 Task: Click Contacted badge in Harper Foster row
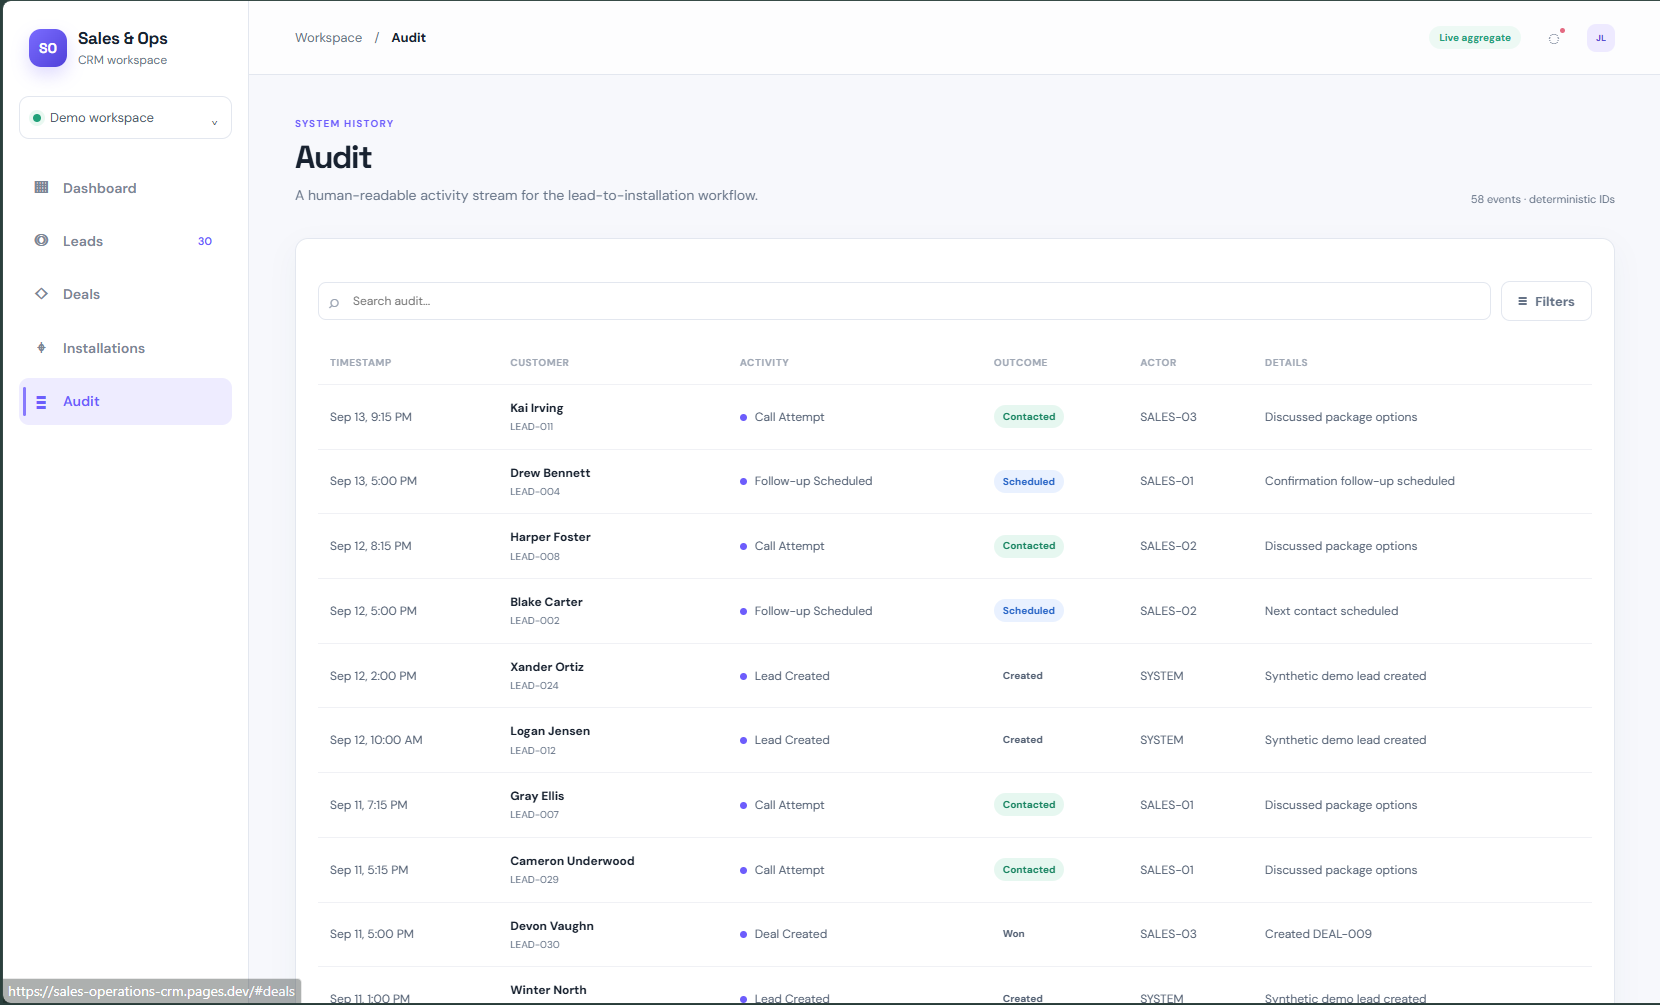(1028, 546)
